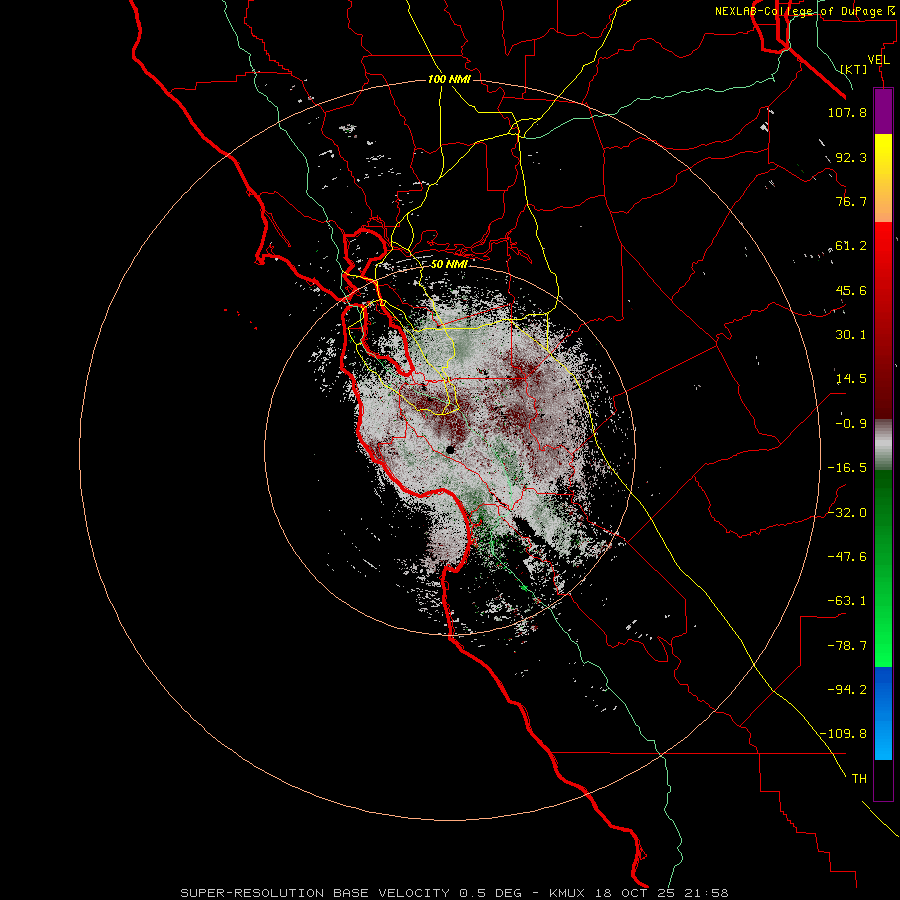Click the 76.7 velocity scale value
Screen dimensions: 900x900
[851, 201]
